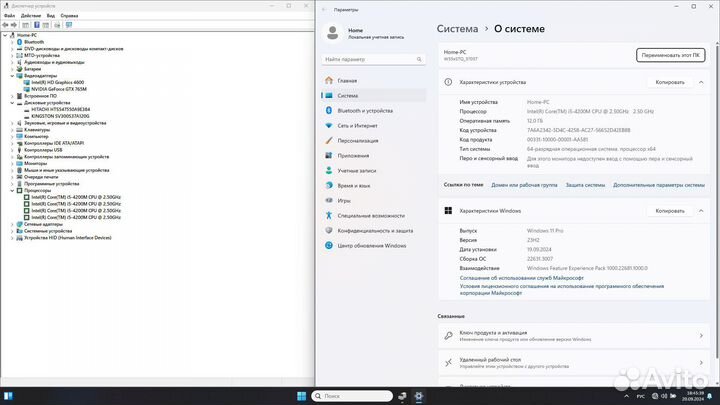This screenshot has height=405, width=720.
Task: Click the blue Help icon in Device Manager toolbar
Action: click(x=37, y=25)
